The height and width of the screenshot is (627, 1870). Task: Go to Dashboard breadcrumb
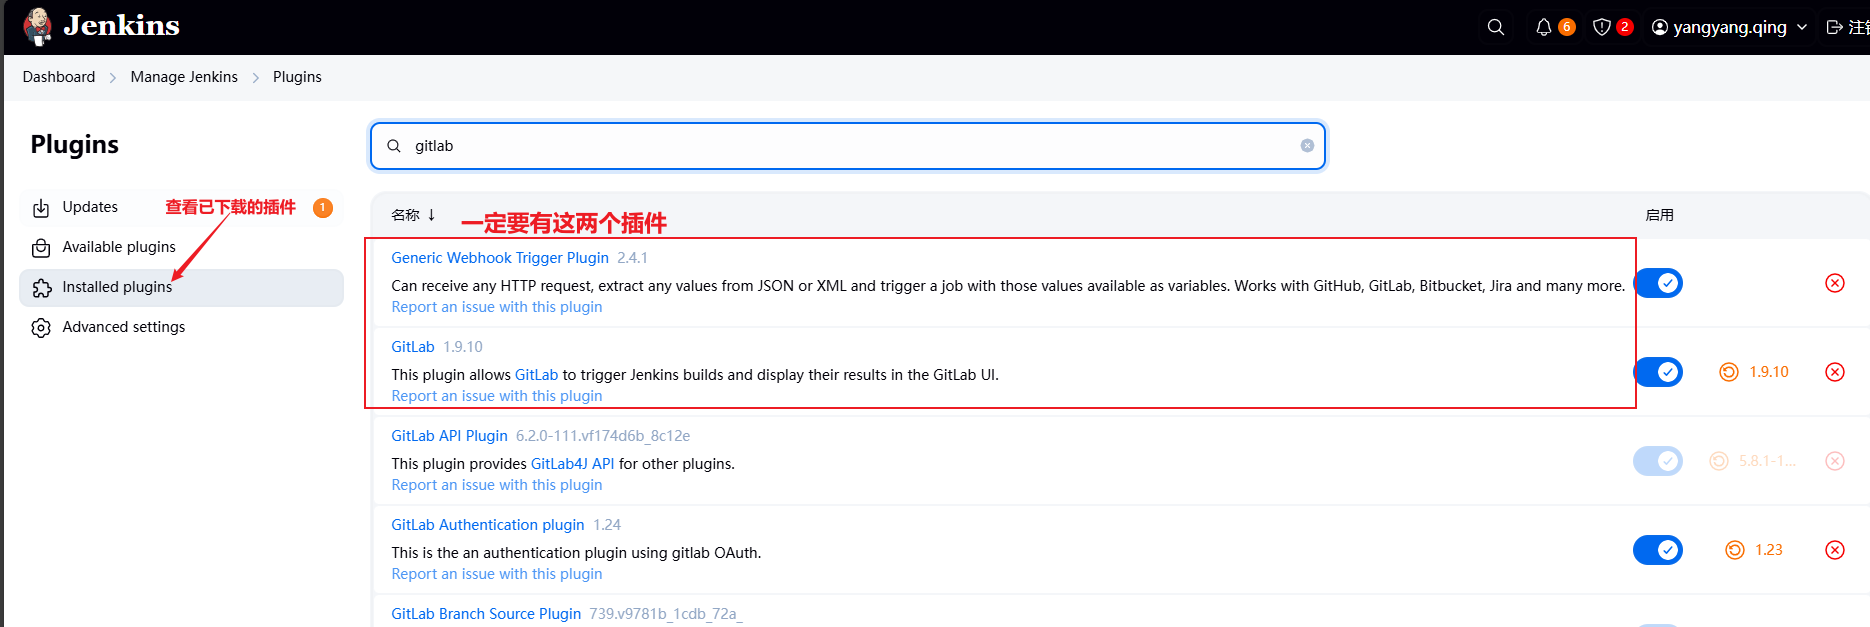[x=59, y=77]
